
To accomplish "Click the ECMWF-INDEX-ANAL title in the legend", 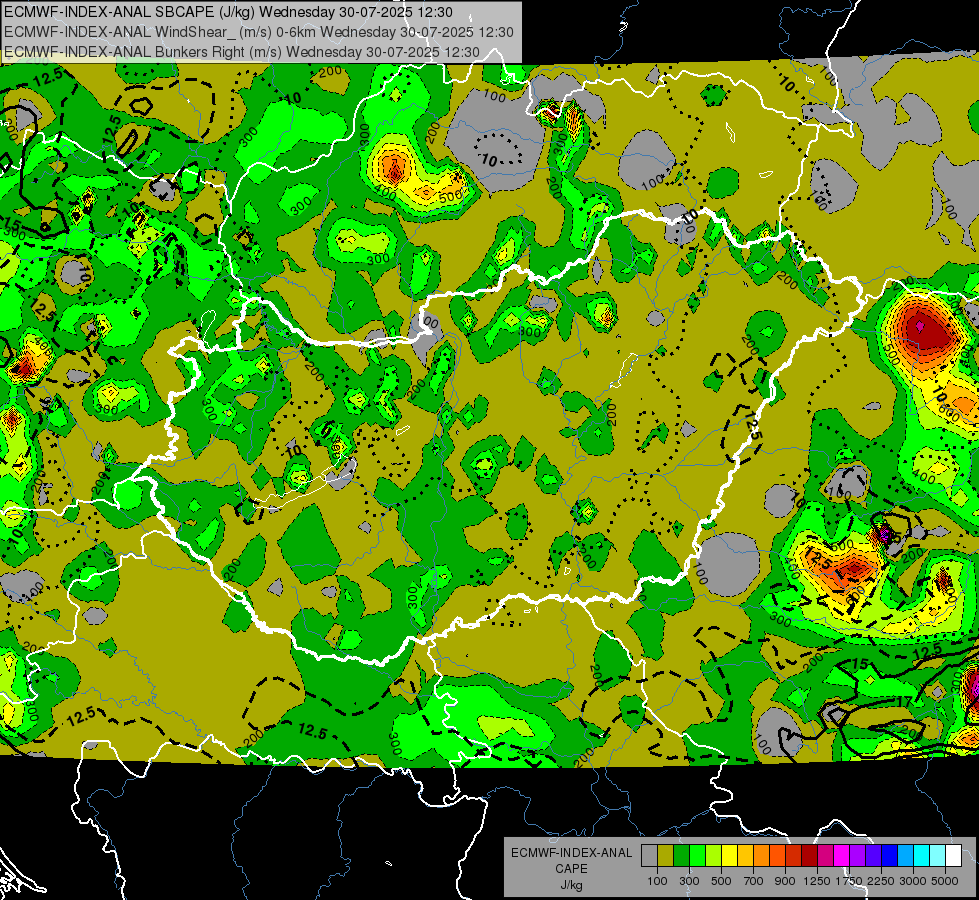I will pyautogui.click(x=572, y=853).
